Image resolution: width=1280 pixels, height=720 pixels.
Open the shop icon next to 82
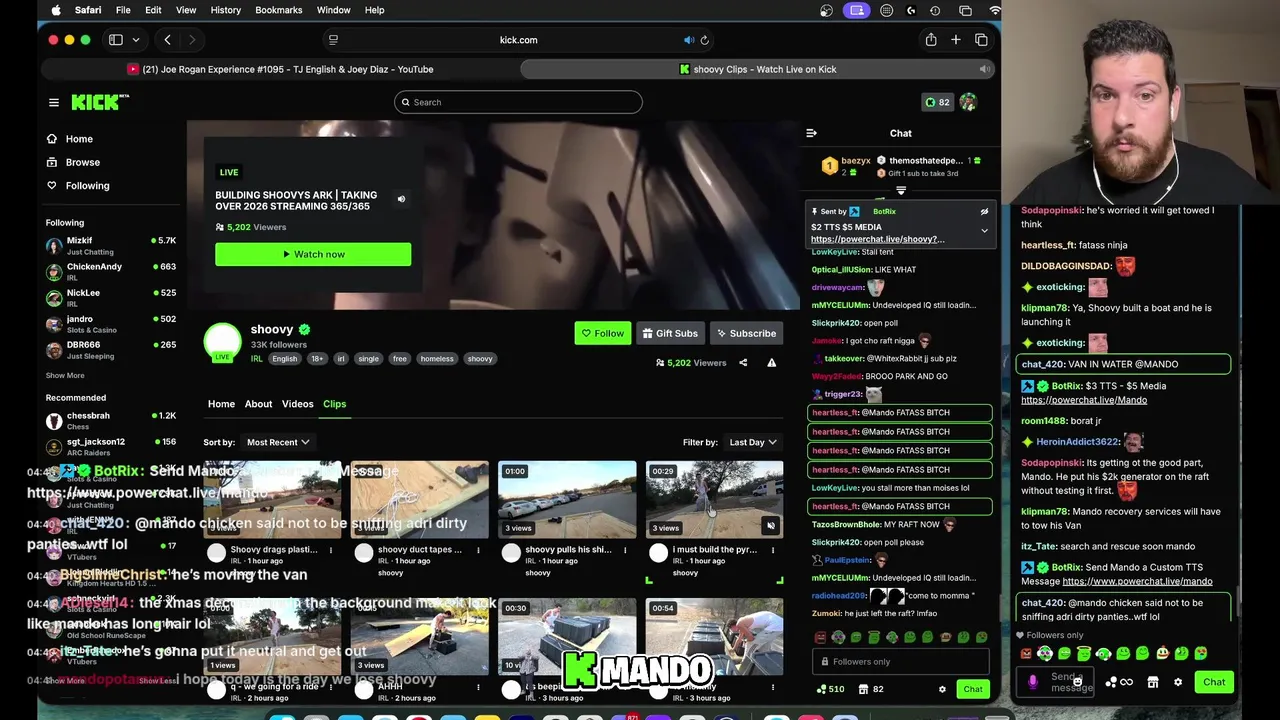point(863,689)
